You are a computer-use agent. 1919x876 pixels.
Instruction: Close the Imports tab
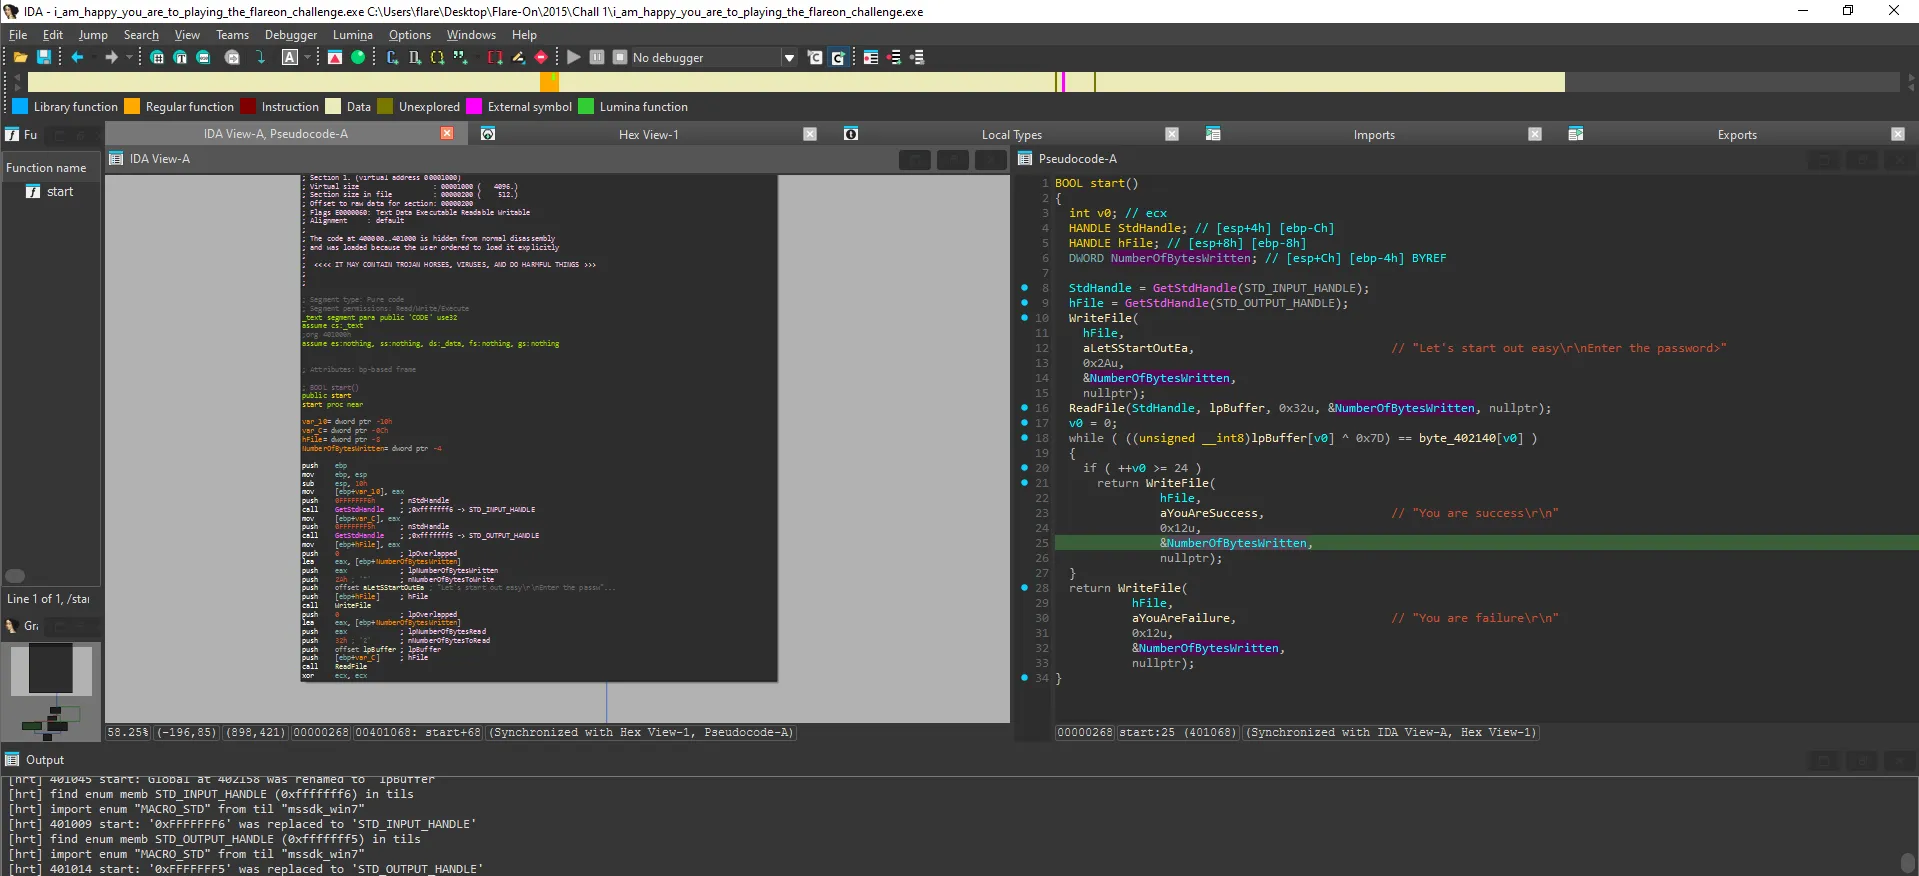click(1535, 134)
